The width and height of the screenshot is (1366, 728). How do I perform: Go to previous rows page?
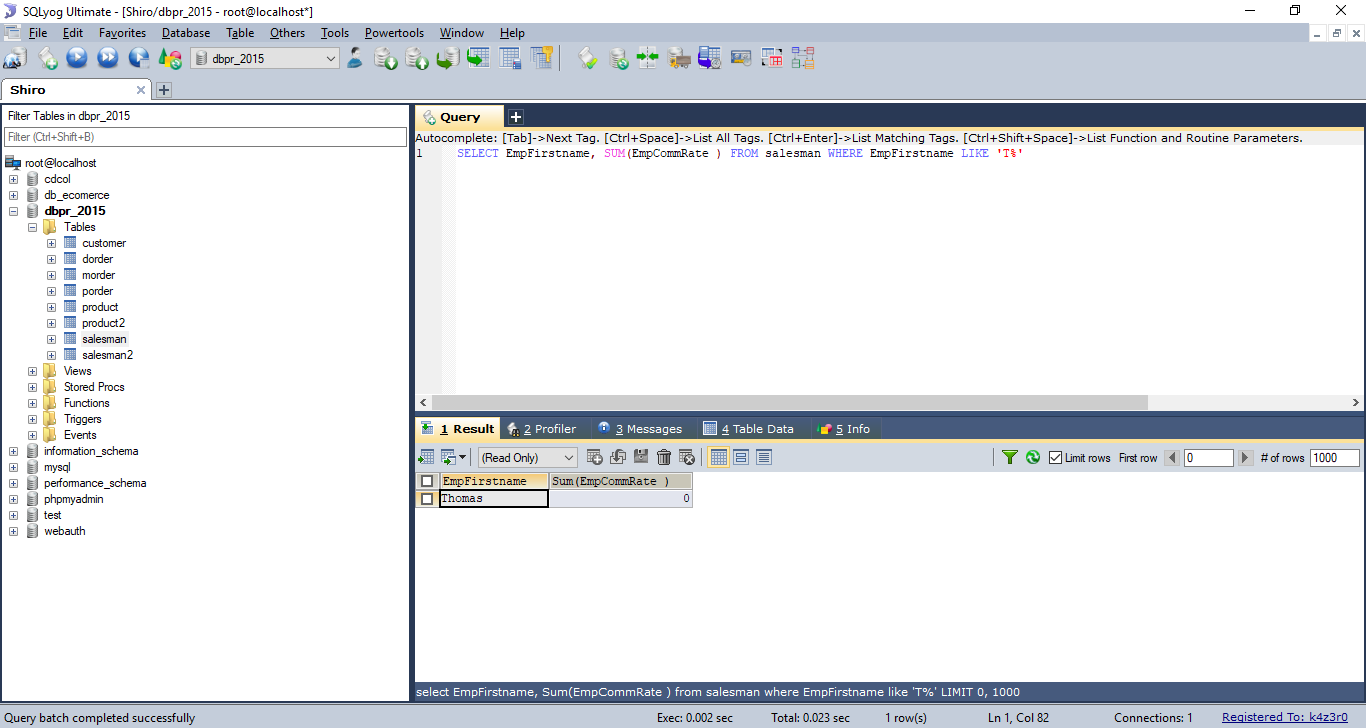pos(1172,457)
